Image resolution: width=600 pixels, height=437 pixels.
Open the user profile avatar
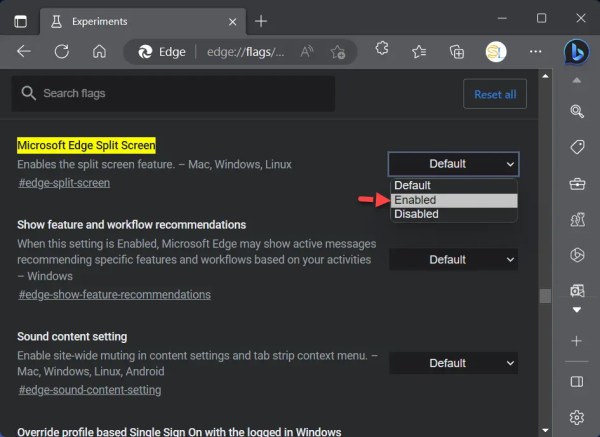tap(496, 52)
